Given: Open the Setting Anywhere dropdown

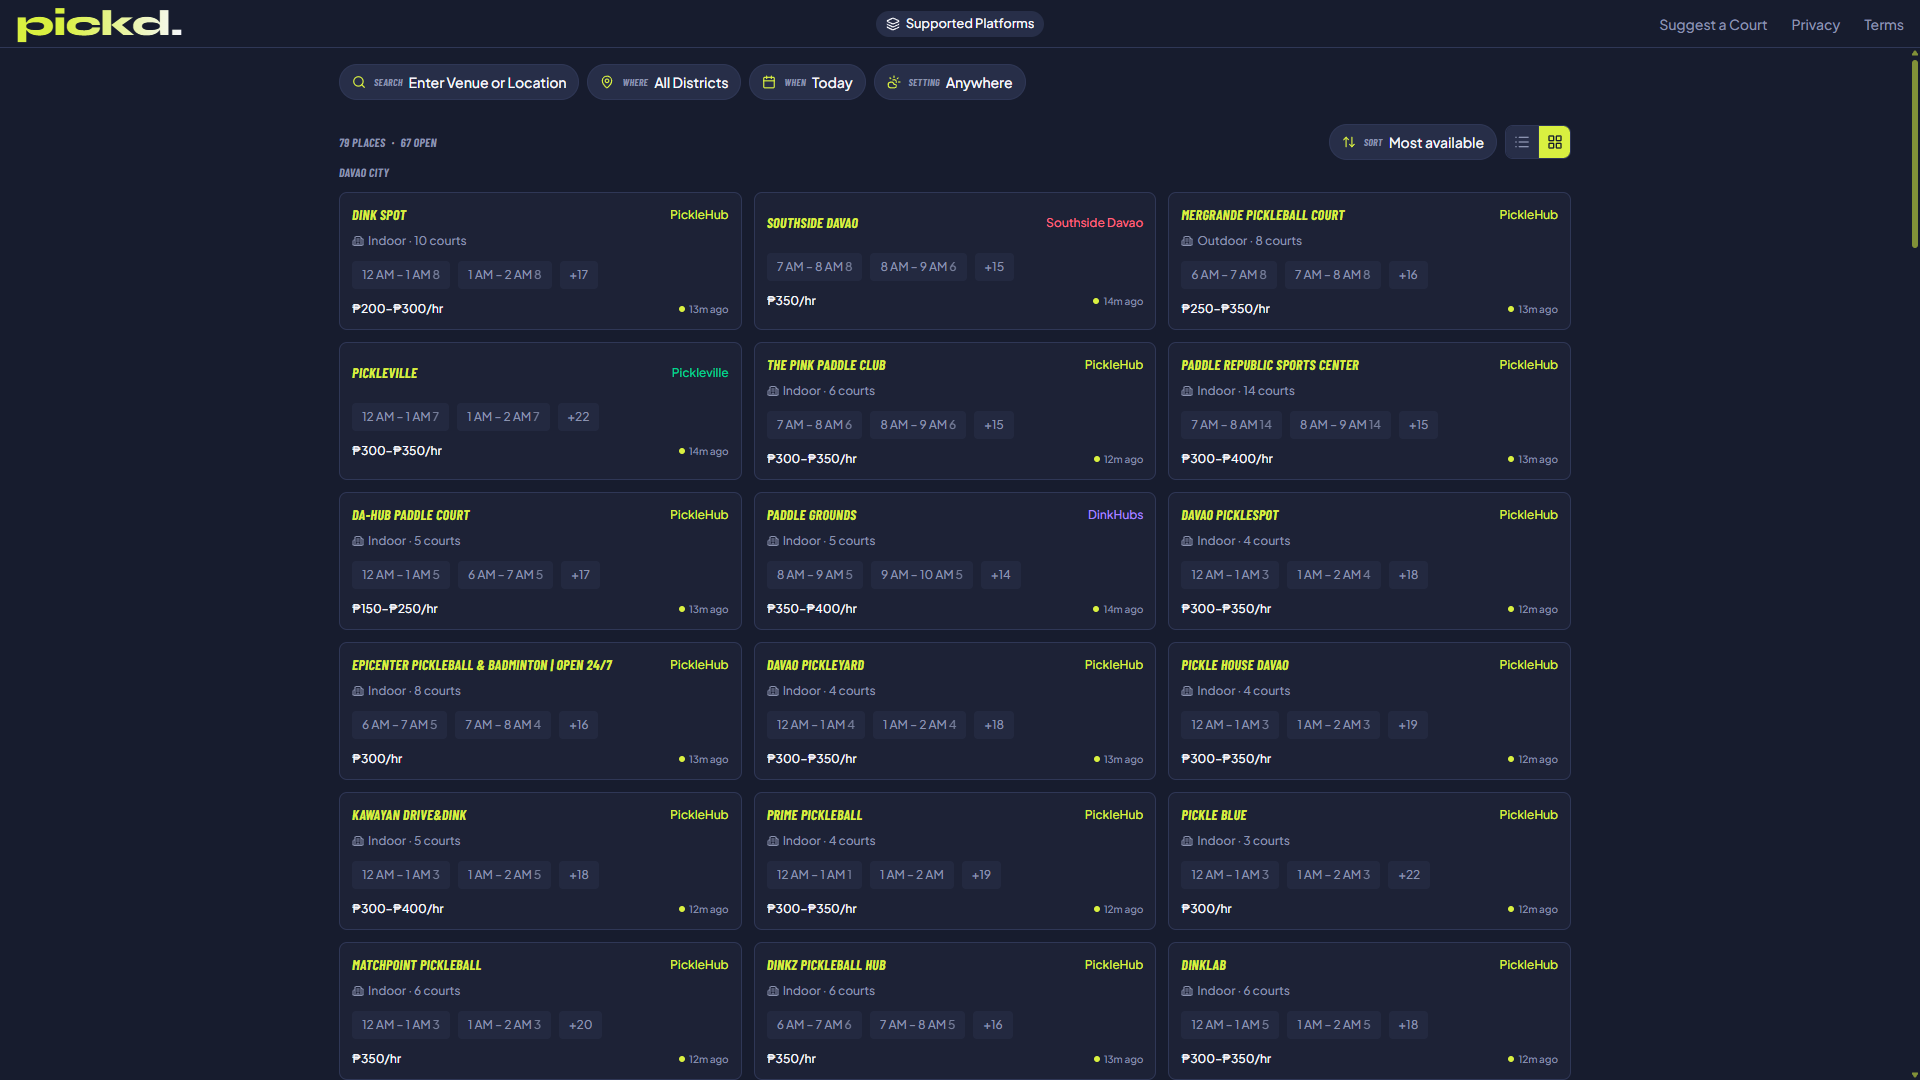Looking at the screenshot, I should click(x=950, y=82).
